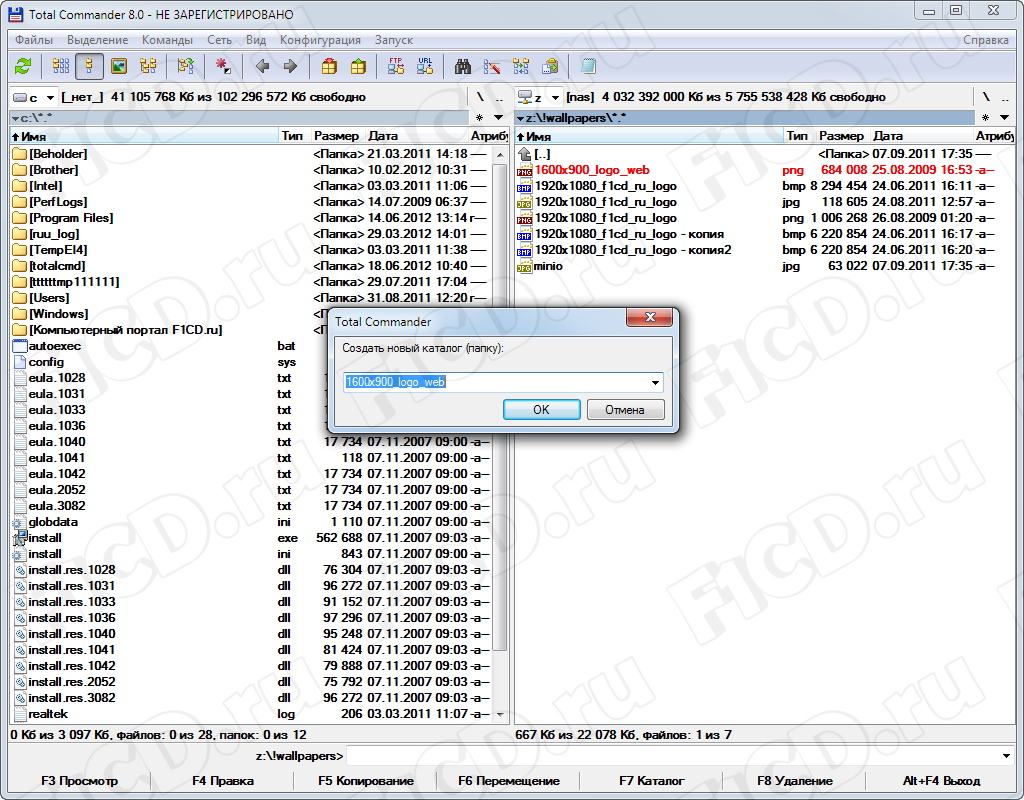Click left panel scrollbar down arrow

tap(501, 714)
